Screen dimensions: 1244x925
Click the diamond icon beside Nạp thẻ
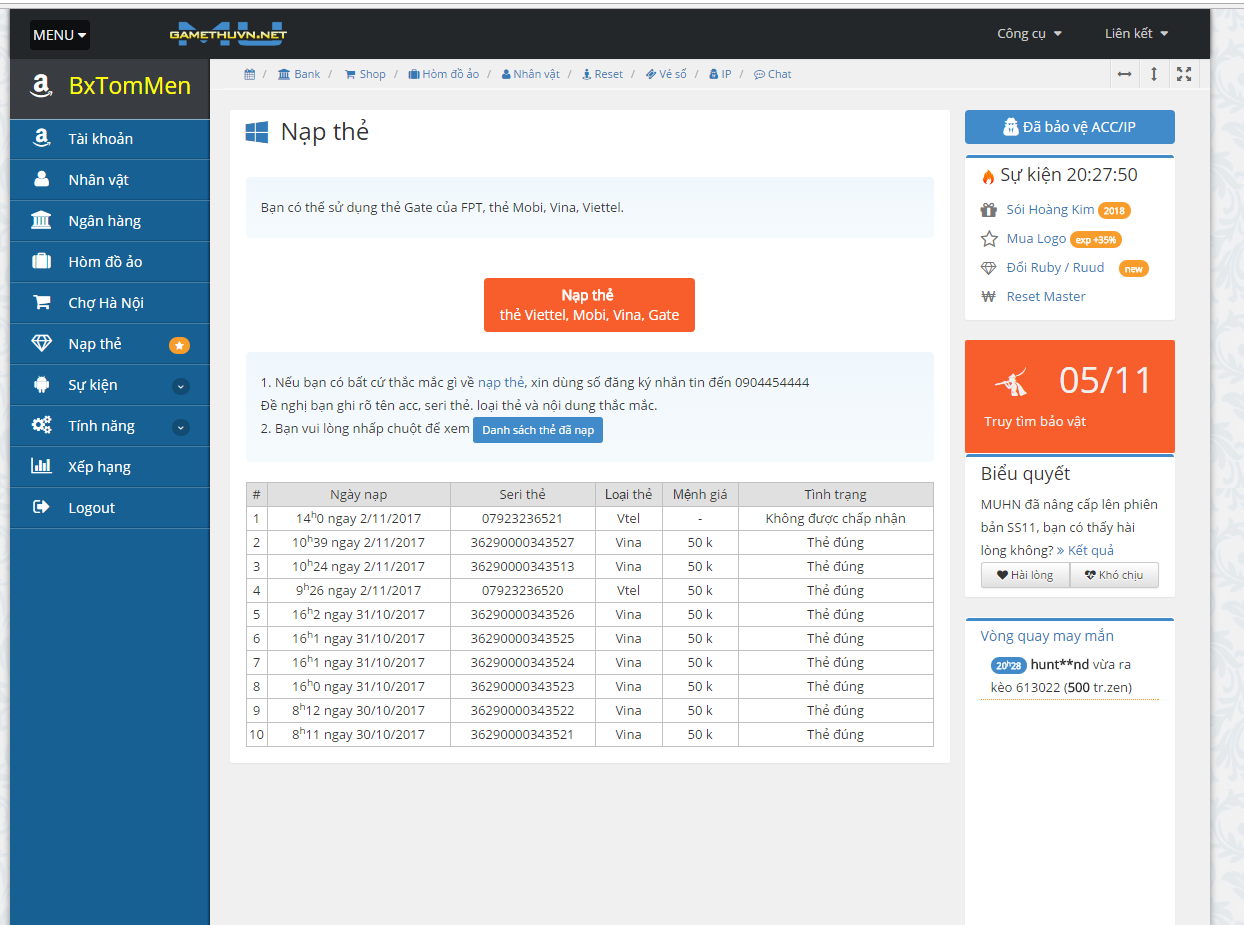[41, 344]
